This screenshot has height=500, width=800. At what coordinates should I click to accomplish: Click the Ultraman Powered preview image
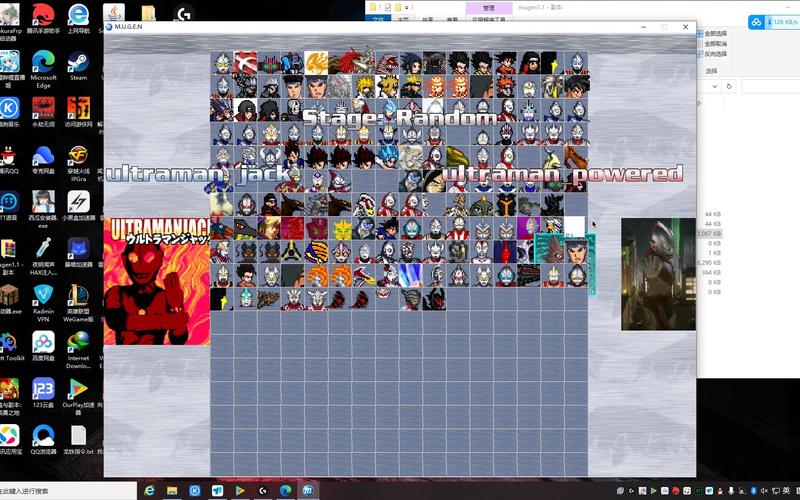tap(658, 274)
